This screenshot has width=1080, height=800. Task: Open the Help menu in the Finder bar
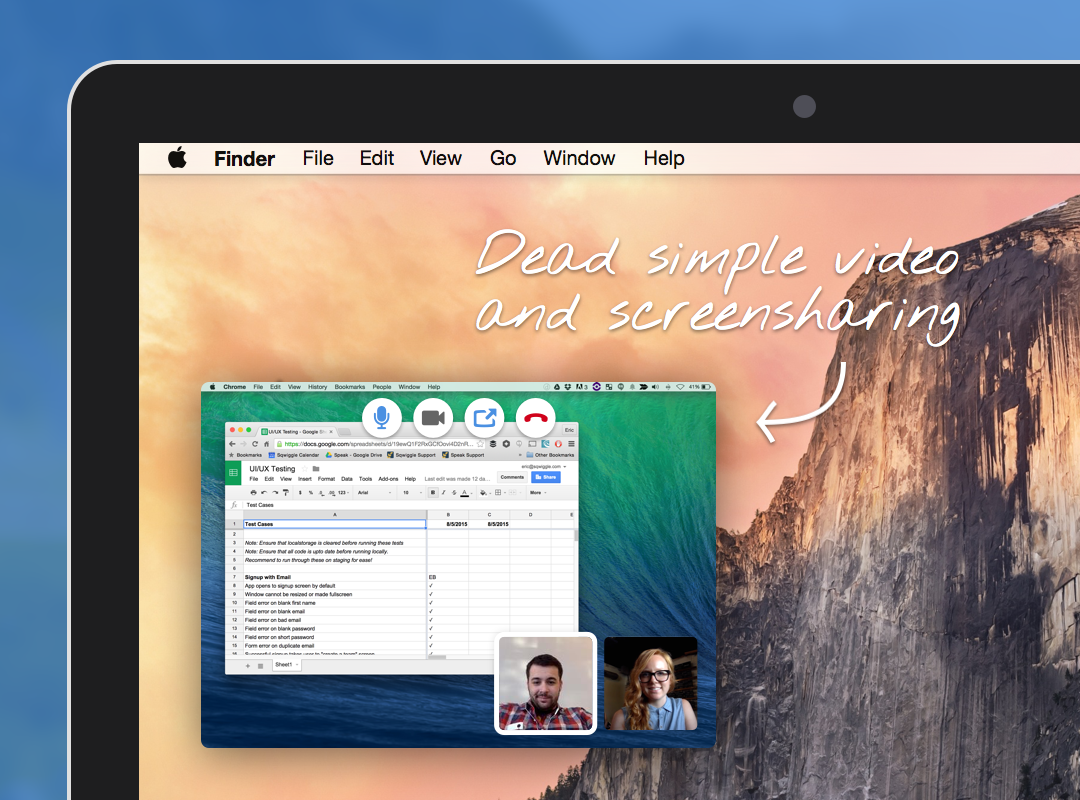[x=664, y=158]
